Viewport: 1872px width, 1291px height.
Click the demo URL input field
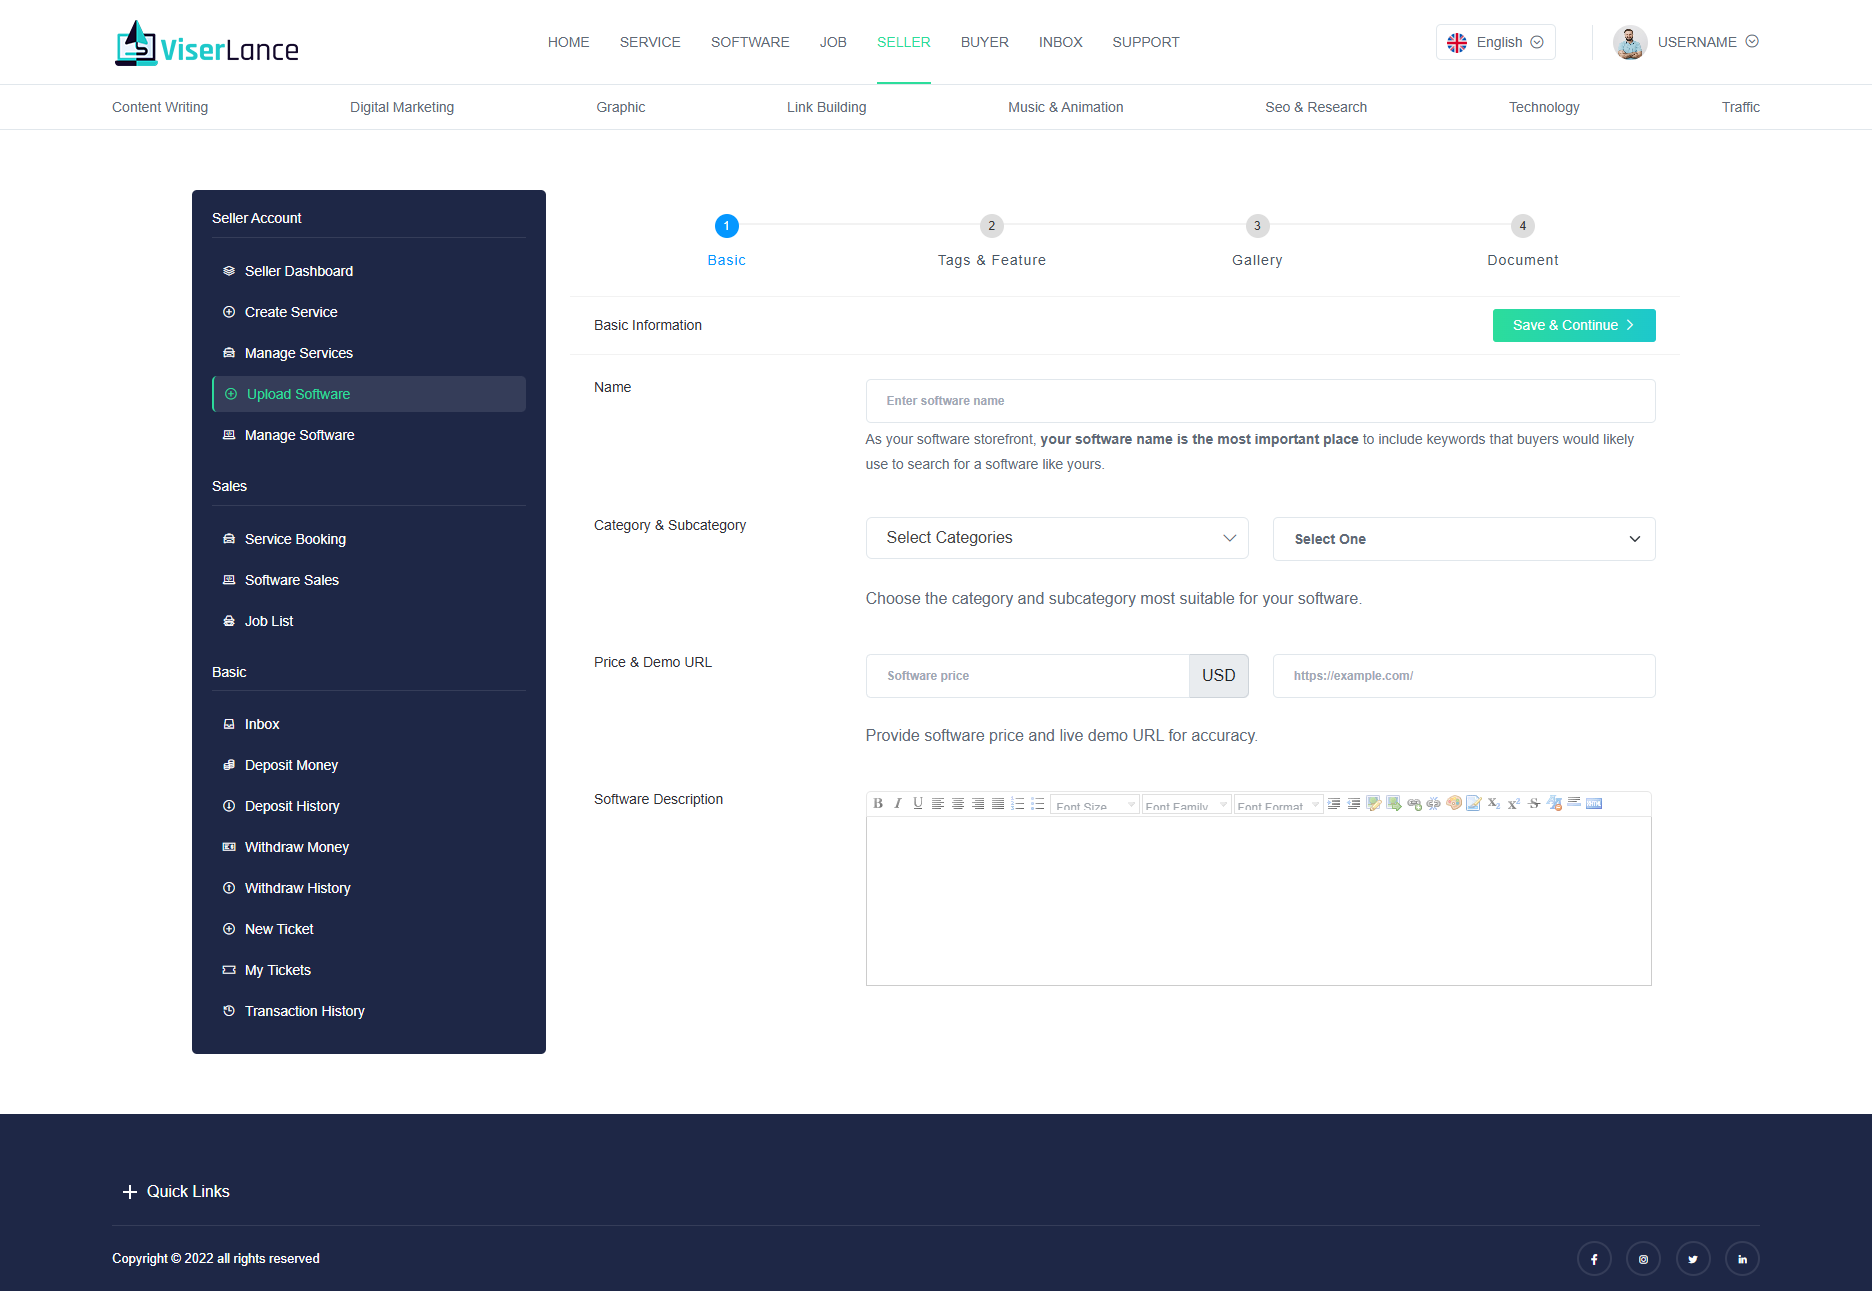pos(1464,676)
